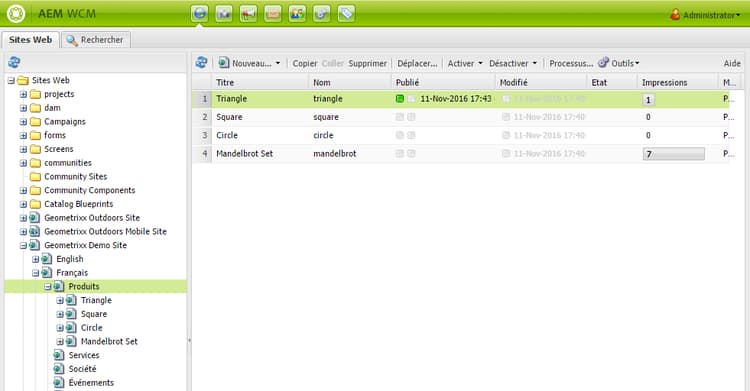The width and height of the screenshot is (750, 391).
Task: Click the Etat column header
Action: click(x=612, y=82)
